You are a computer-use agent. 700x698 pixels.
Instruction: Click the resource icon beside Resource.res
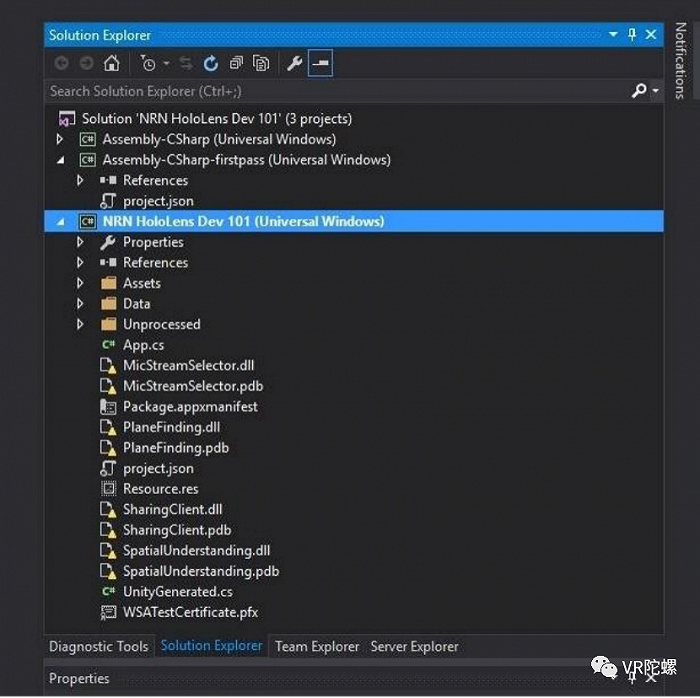click(x=108, y=489)
